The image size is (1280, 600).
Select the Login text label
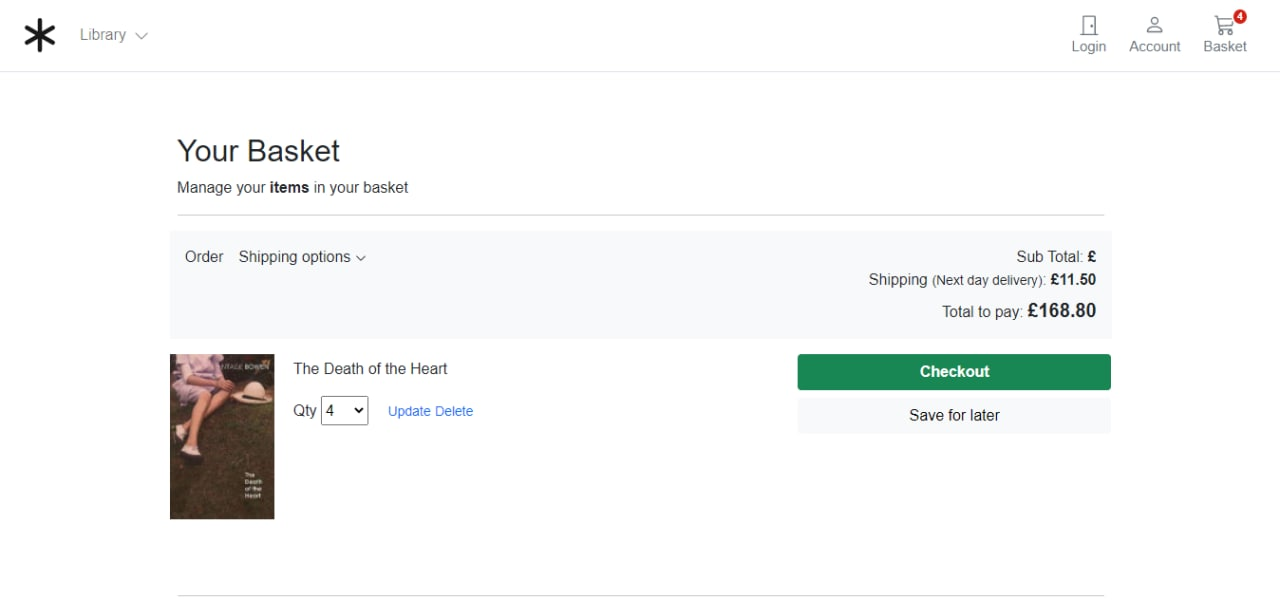[x=1088, y=47]
